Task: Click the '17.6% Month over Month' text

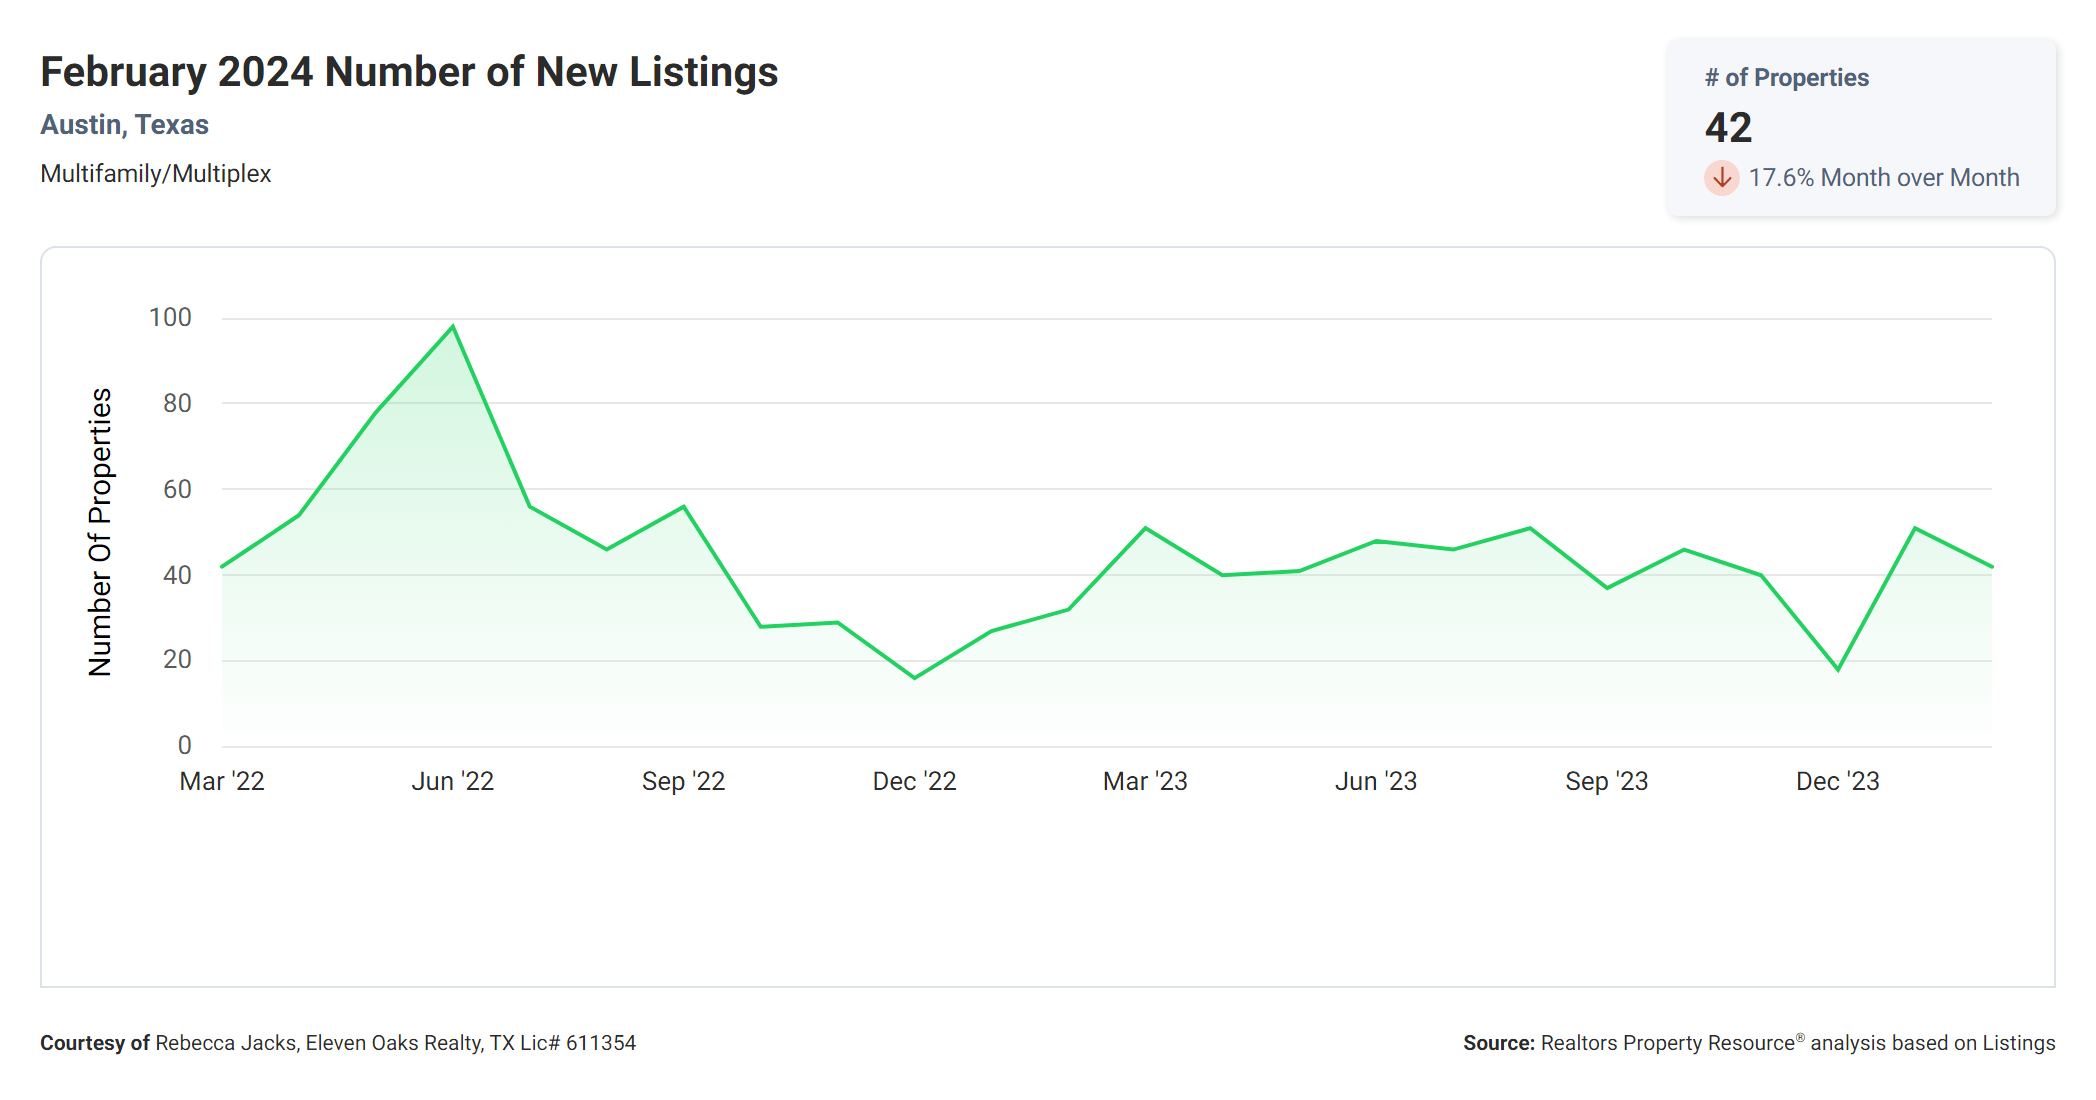Action: coord(1883,178)
